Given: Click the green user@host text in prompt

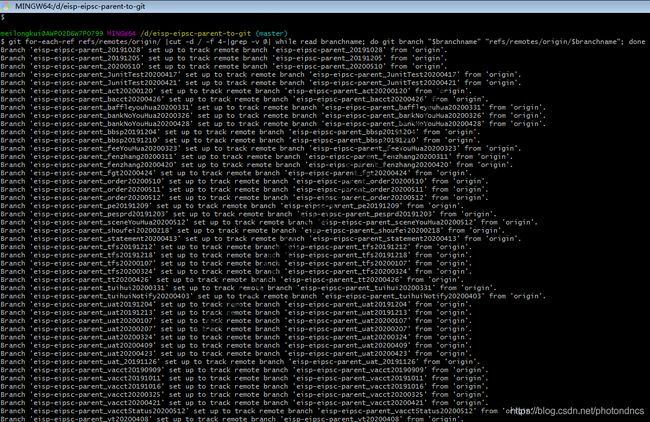Looking at the screenshot, I should coord(51,34).
